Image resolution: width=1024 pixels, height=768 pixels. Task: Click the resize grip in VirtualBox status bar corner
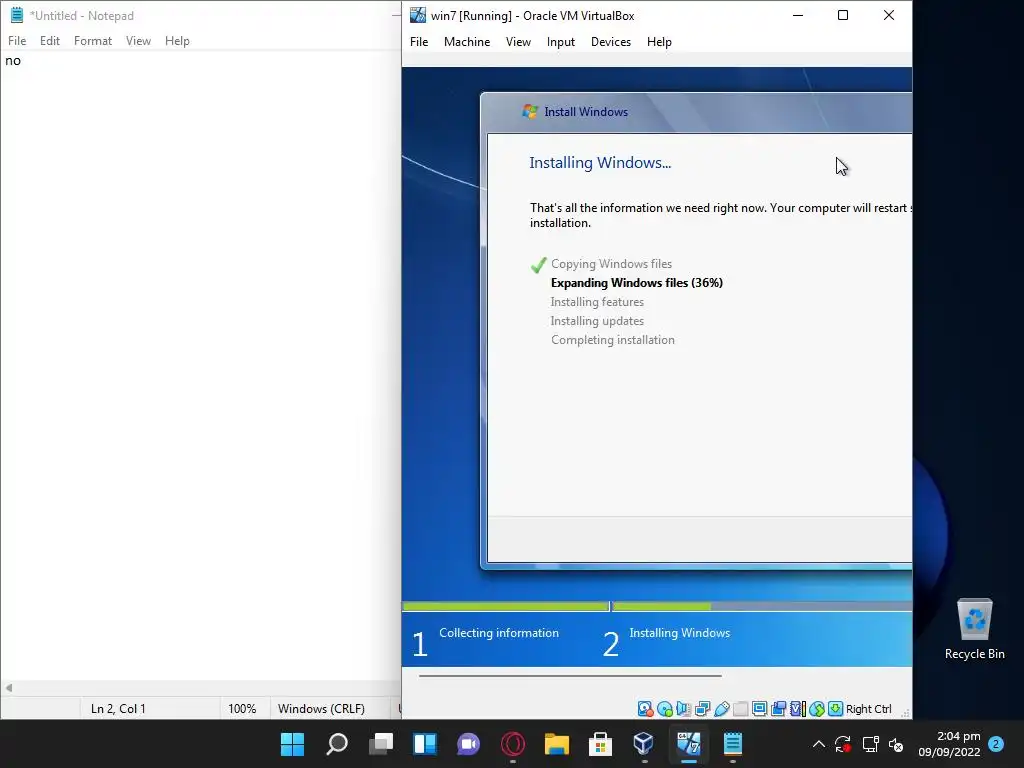[905, 712]
